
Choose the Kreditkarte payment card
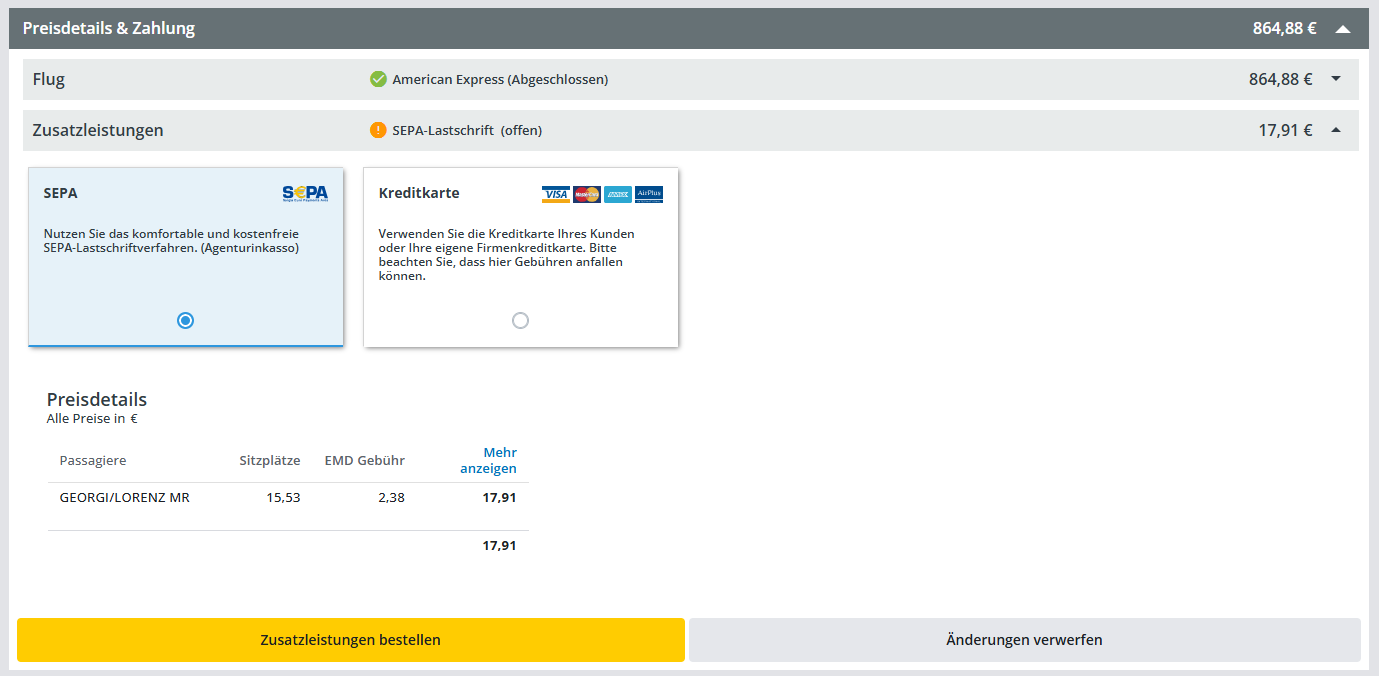point(520,255)
